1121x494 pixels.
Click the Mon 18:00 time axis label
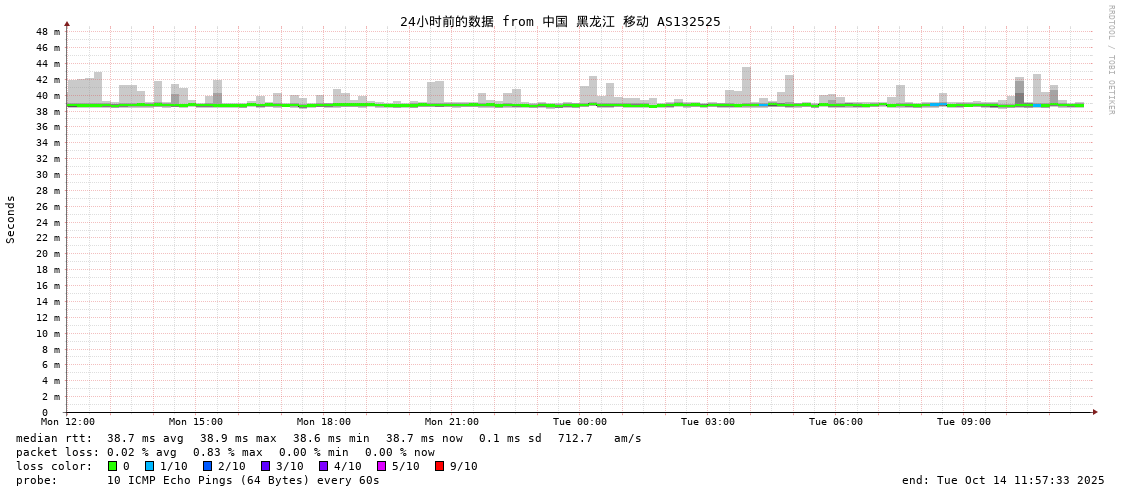click(x=324, y=422)
